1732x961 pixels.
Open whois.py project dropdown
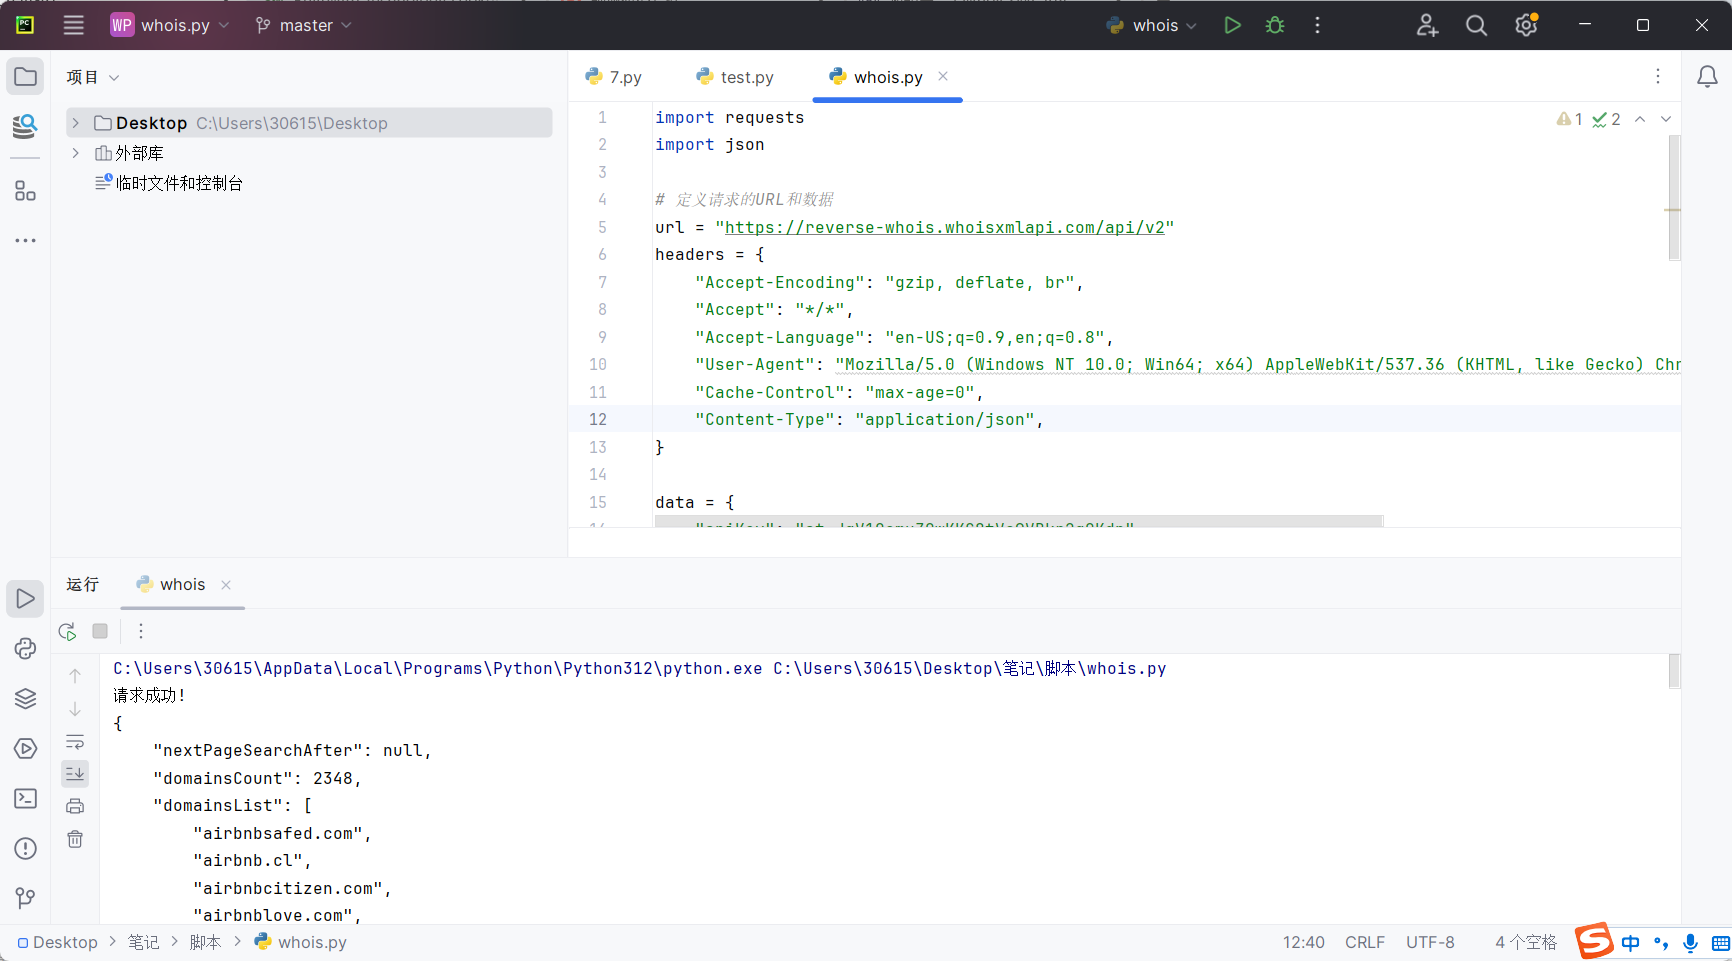(x=170, y=25)
